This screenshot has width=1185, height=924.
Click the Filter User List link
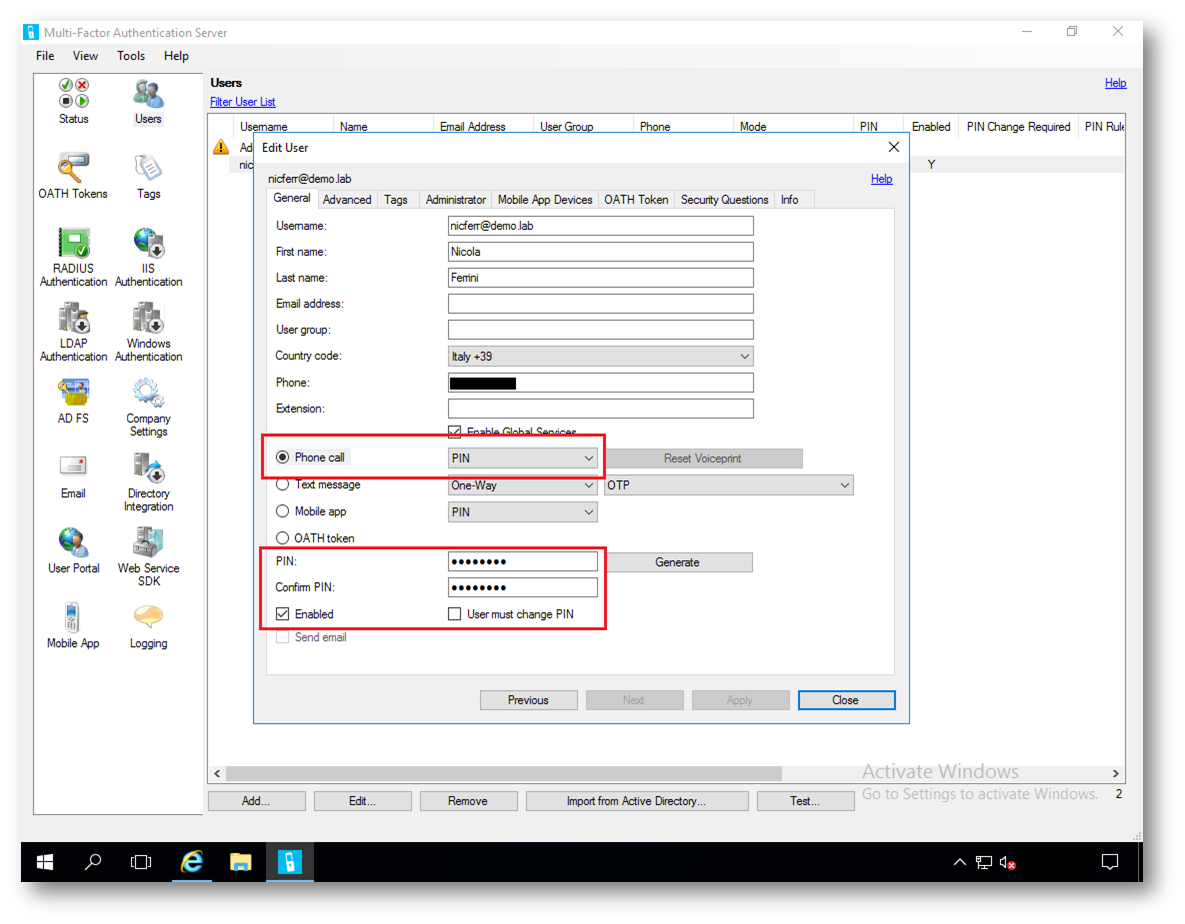pos(243,102)
